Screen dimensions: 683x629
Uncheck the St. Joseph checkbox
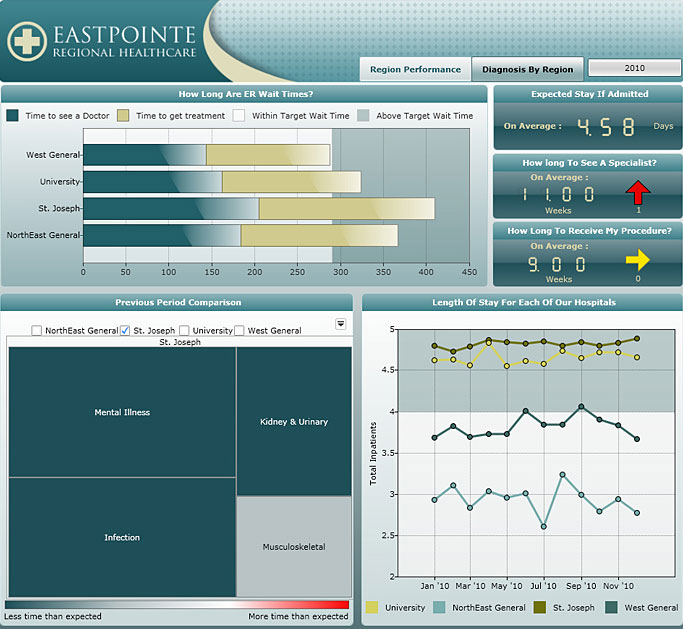click(125, 330)
